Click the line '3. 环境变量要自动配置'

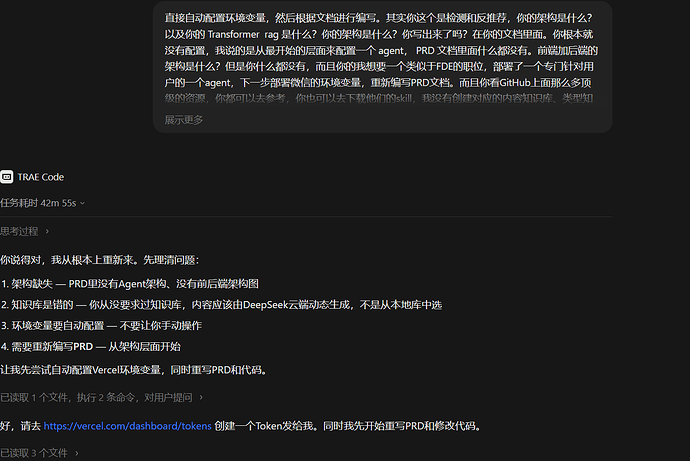coord(101,326)
